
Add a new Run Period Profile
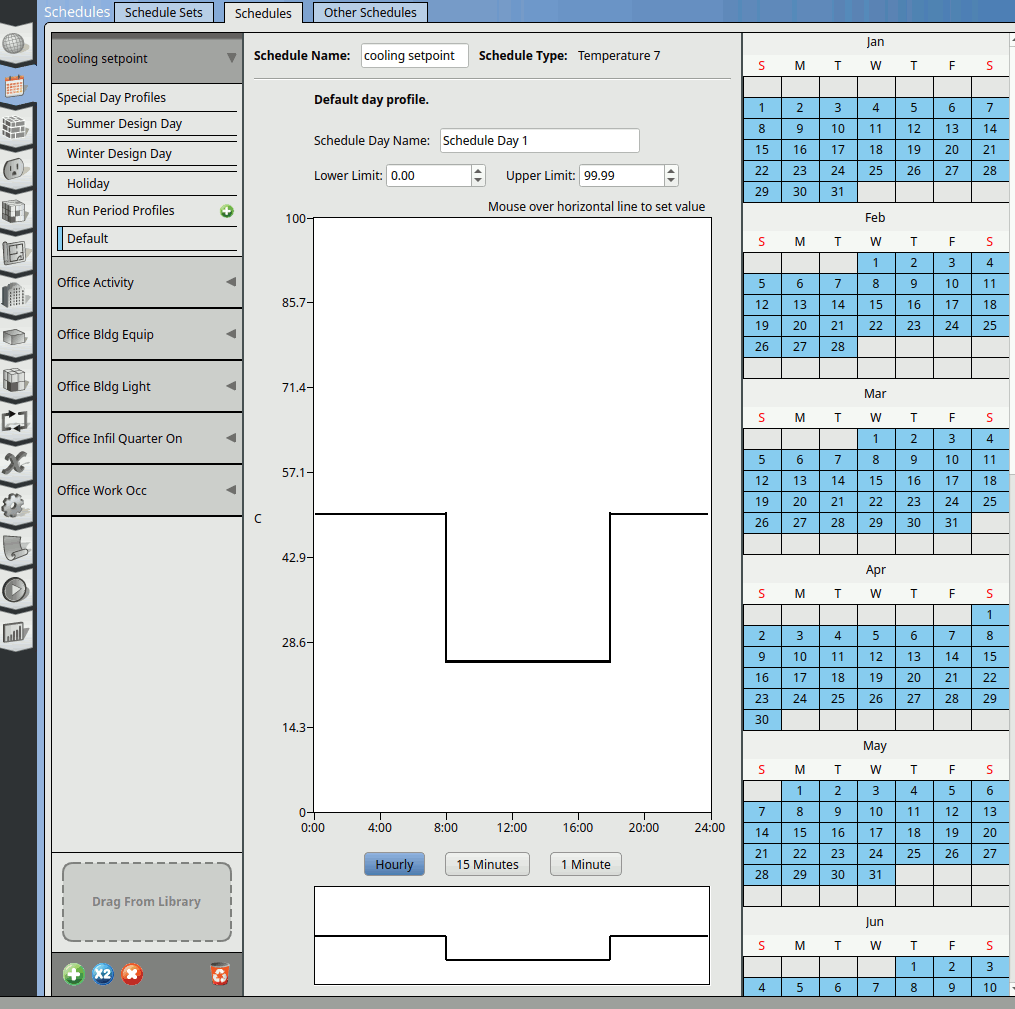(227, 211)
